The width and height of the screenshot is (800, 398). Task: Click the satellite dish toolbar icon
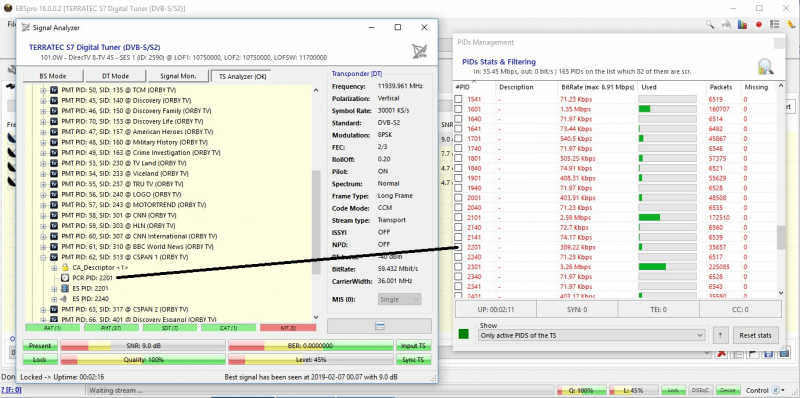pos(726,24)
